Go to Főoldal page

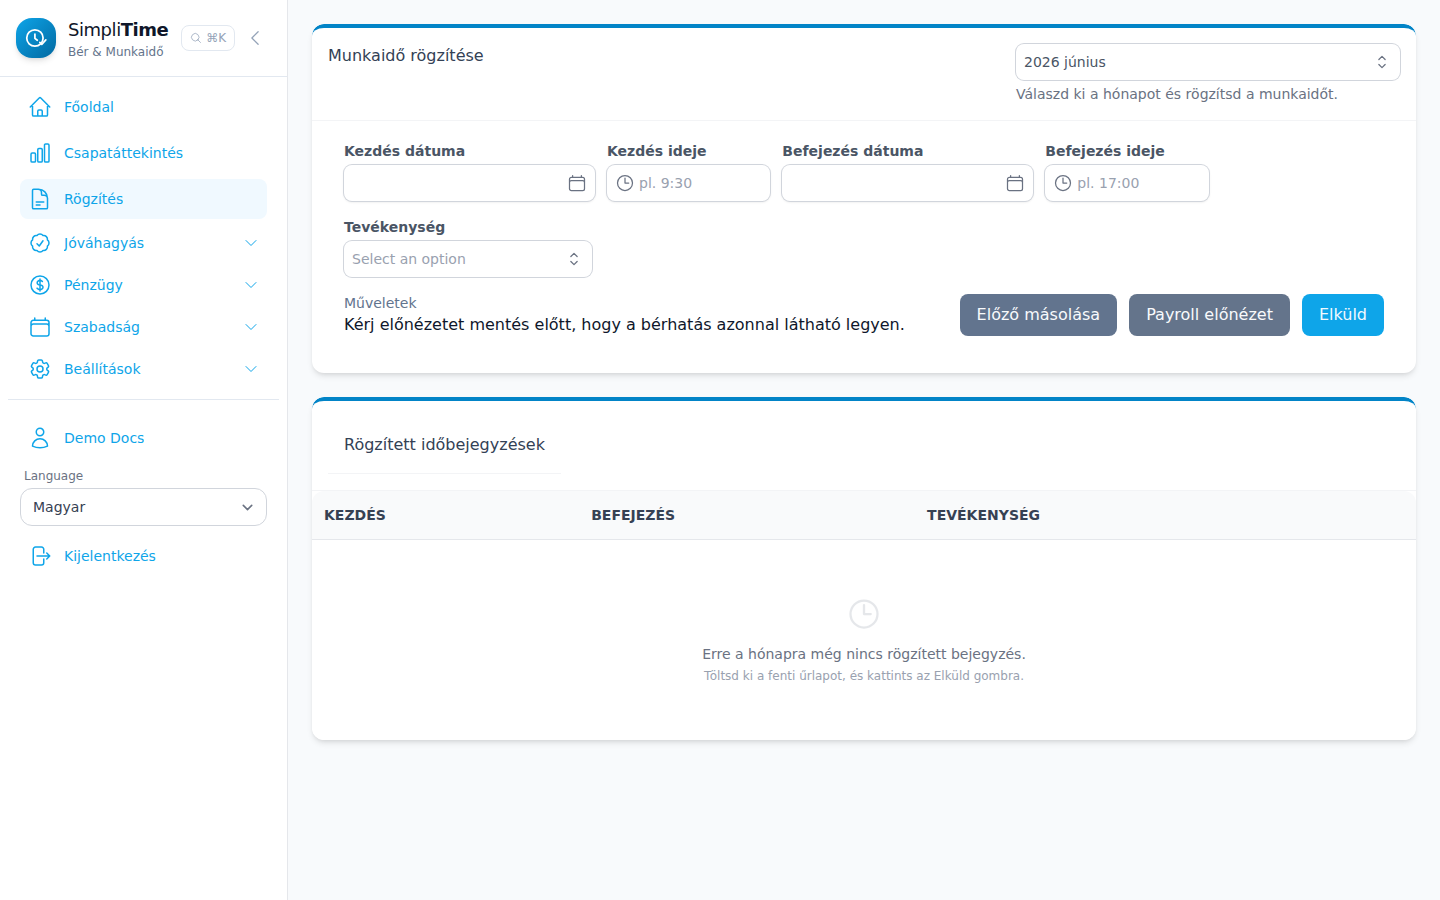pyautogui.click(x=143, y=107)
